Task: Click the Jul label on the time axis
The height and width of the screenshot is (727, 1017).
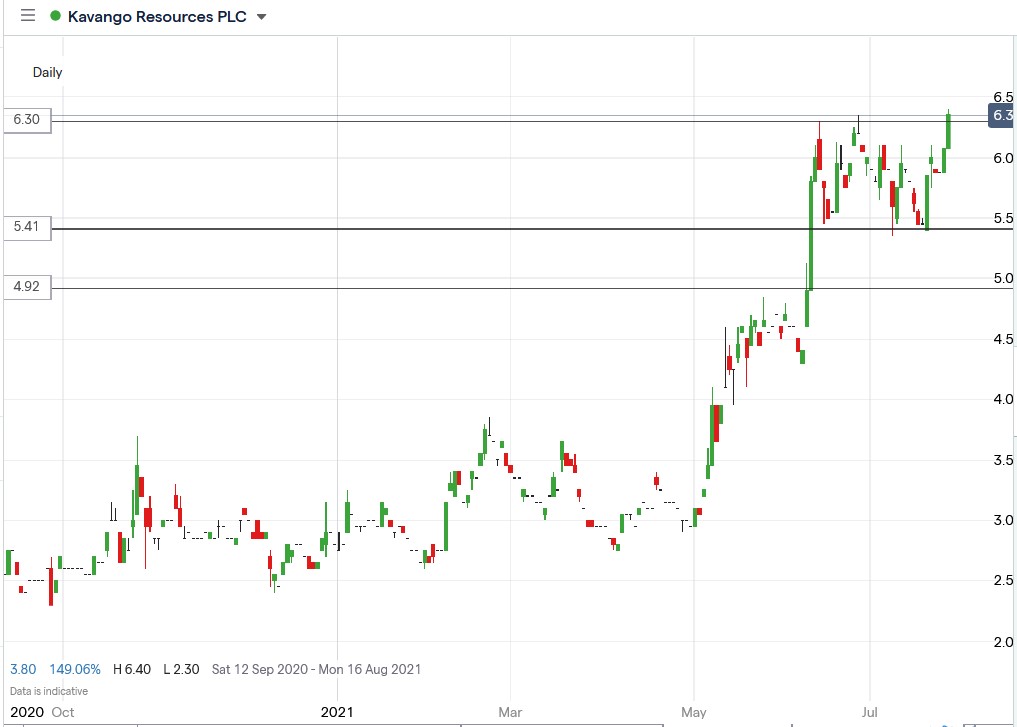Action: (x=868, y=712)
